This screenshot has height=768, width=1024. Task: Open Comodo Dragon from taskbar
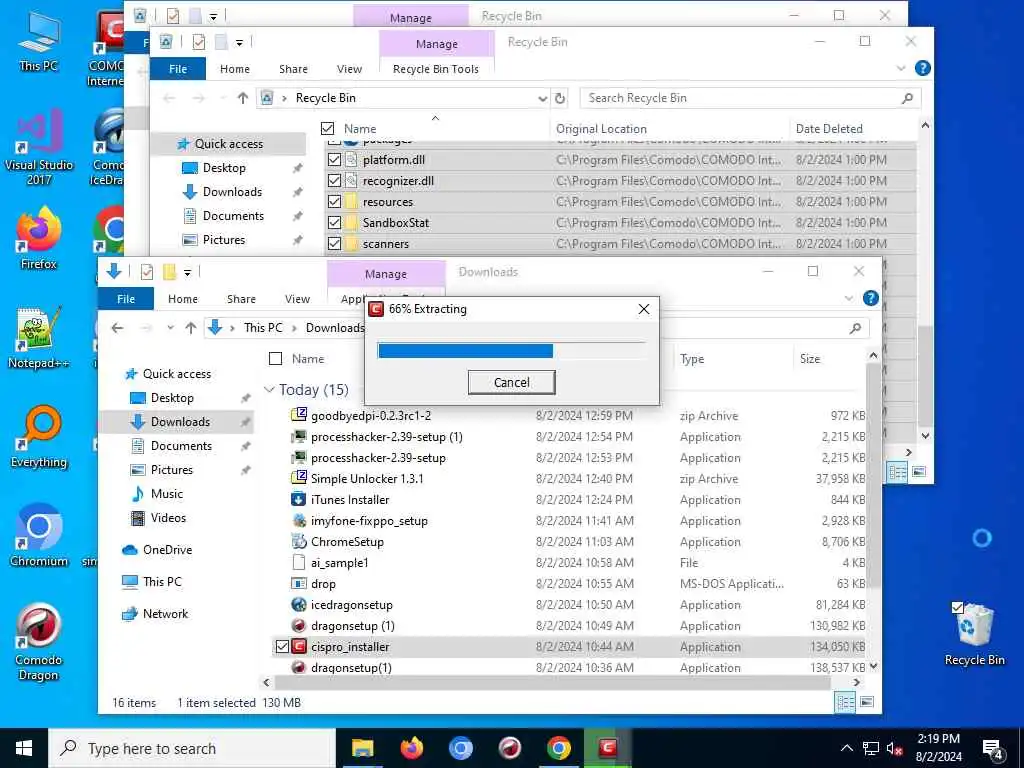509,748
